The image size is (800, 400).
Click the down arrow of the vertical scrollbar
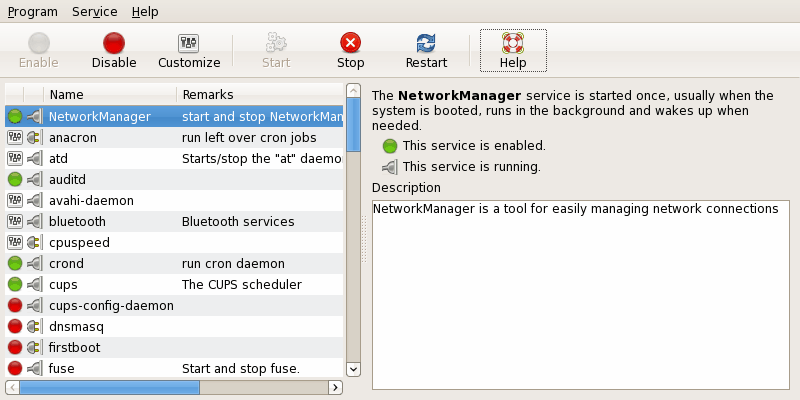click(353, 369)
